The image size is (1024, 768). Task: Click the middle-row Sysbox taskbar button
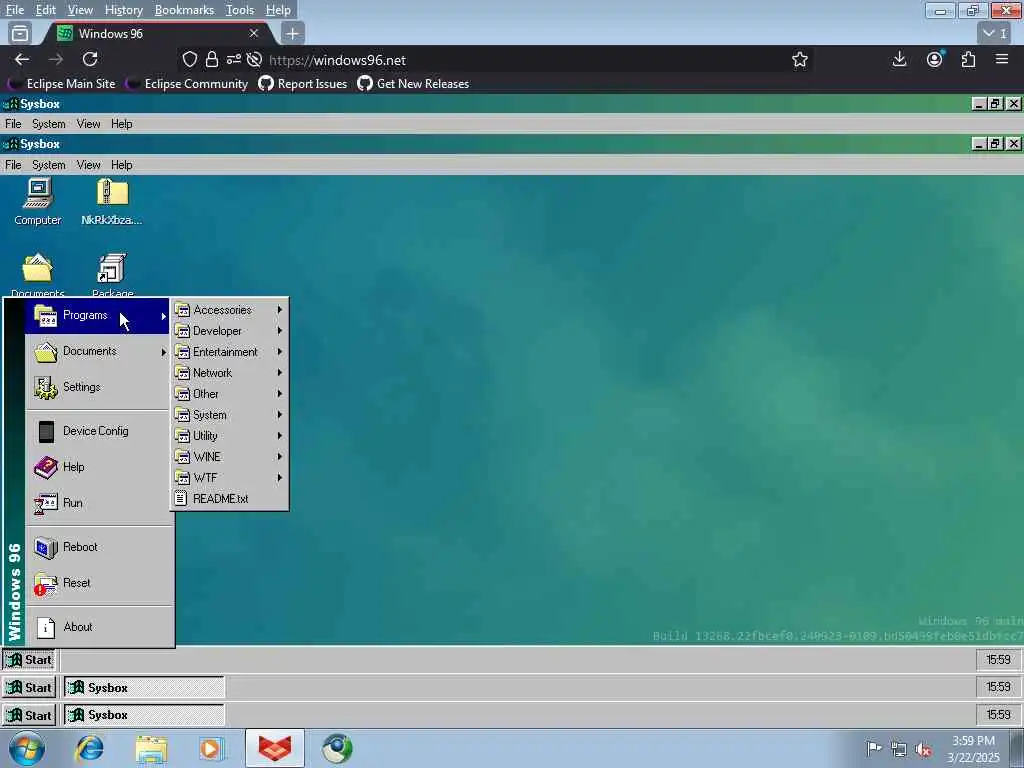(x=144, y=688)
